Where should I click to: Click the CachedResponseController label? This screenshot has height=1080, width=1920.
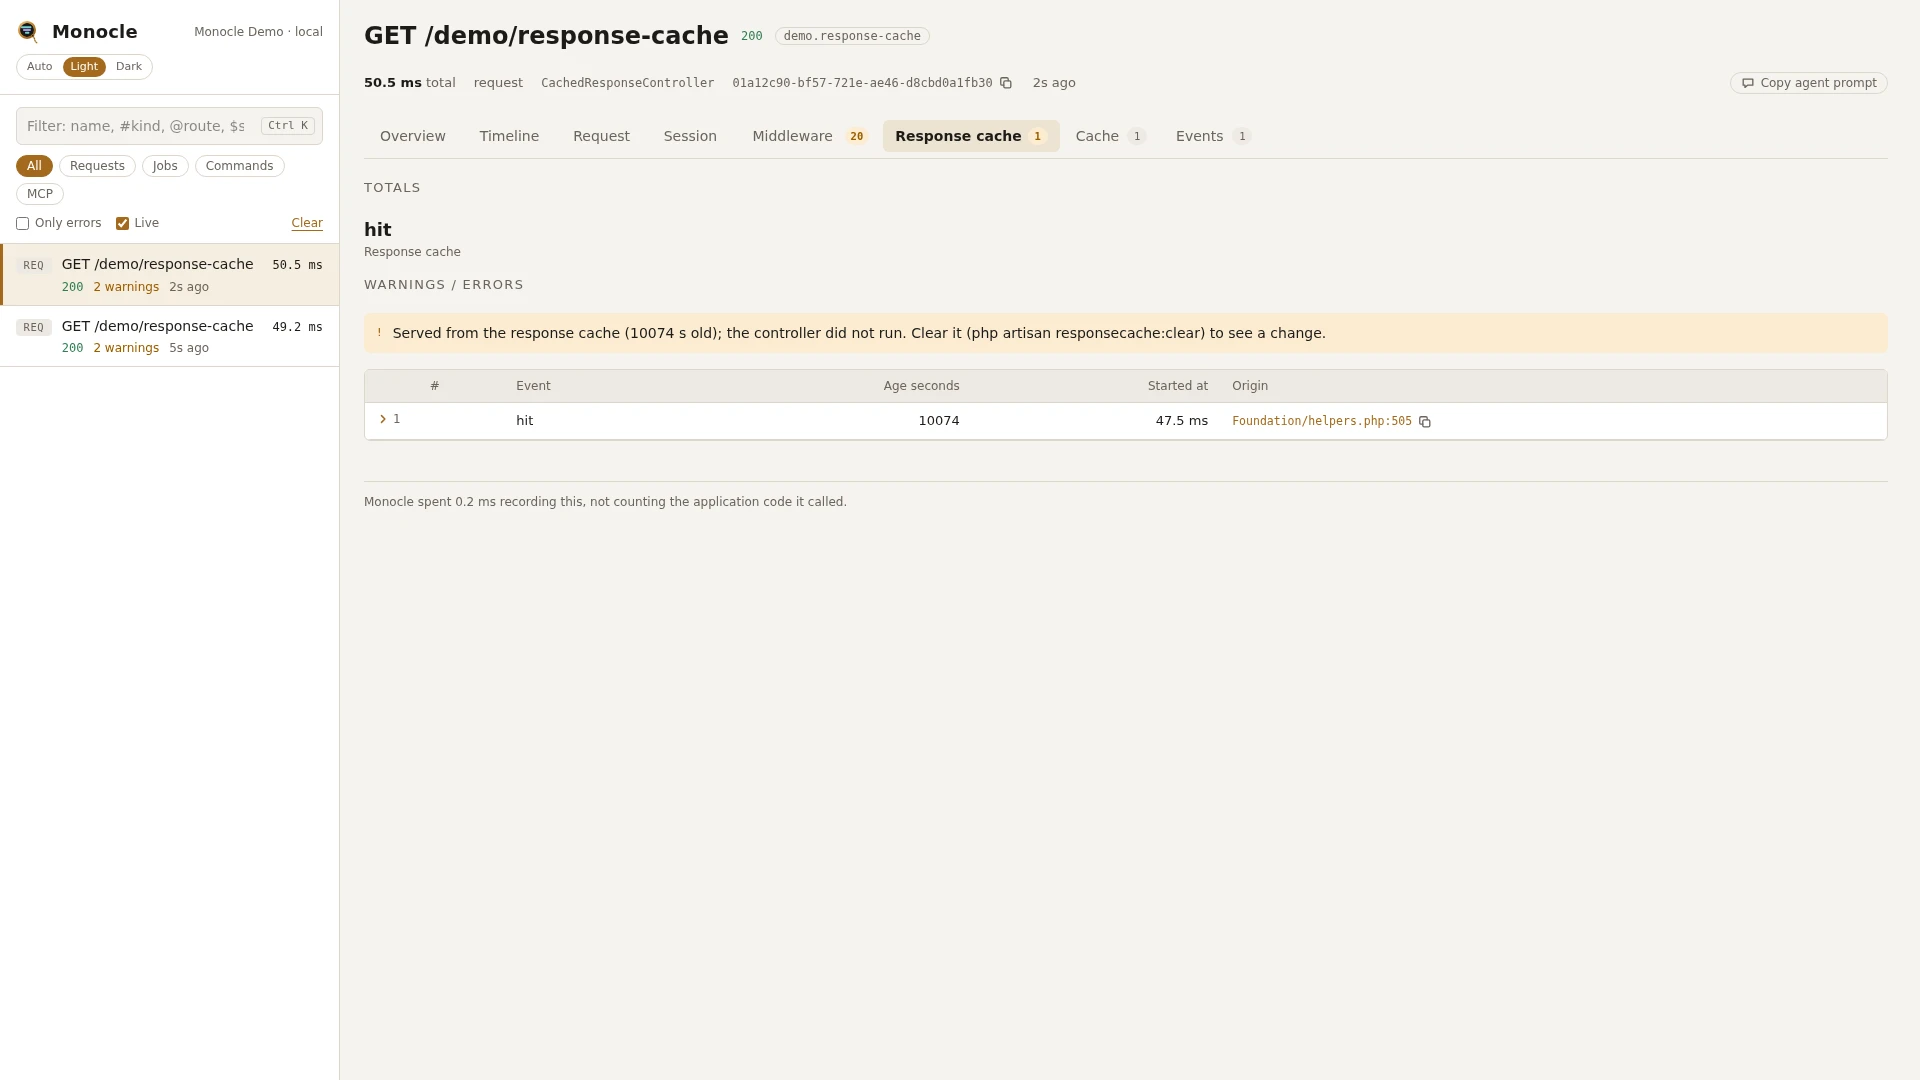[627, 83]
